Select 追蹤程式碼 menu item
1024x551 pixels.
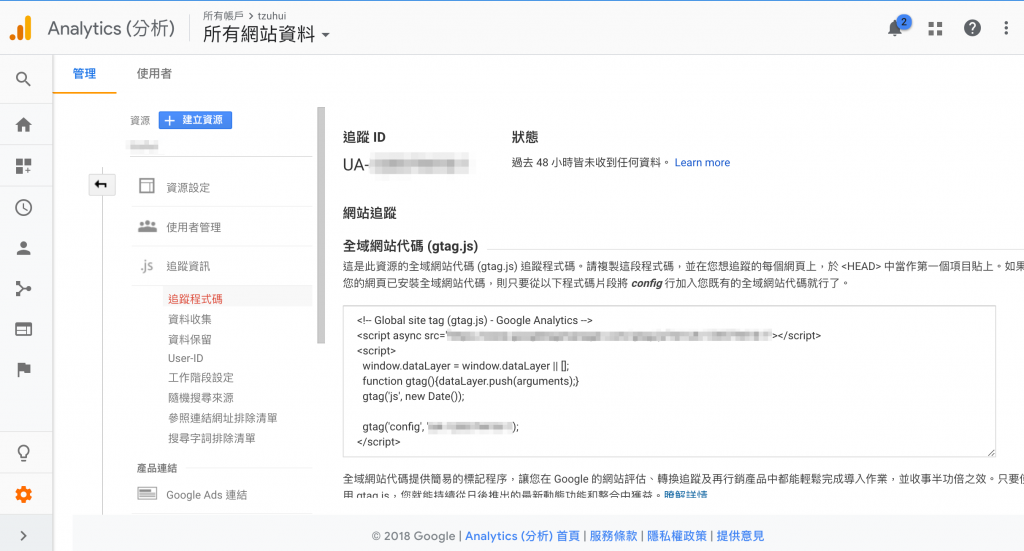point(195,299)
